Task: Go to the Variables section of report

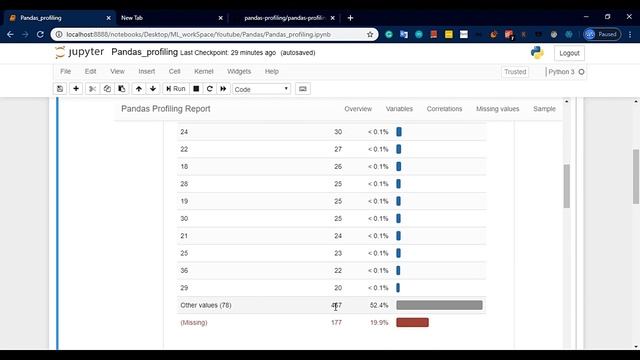Action: [x=399, y=109]
